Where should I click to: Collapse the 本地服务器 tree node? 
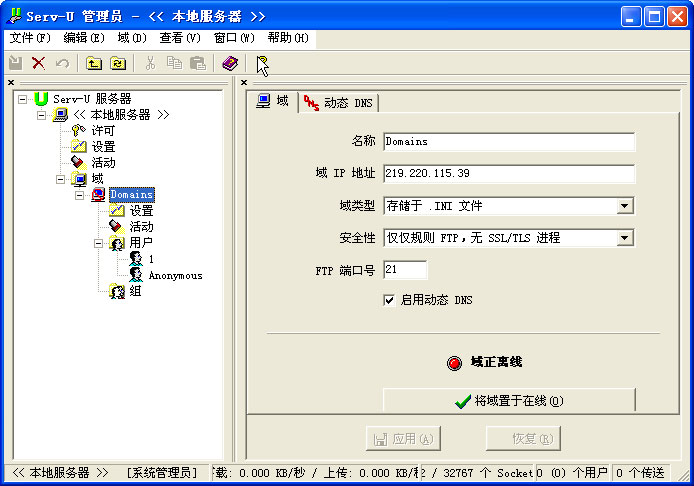(x=41, y=116)
